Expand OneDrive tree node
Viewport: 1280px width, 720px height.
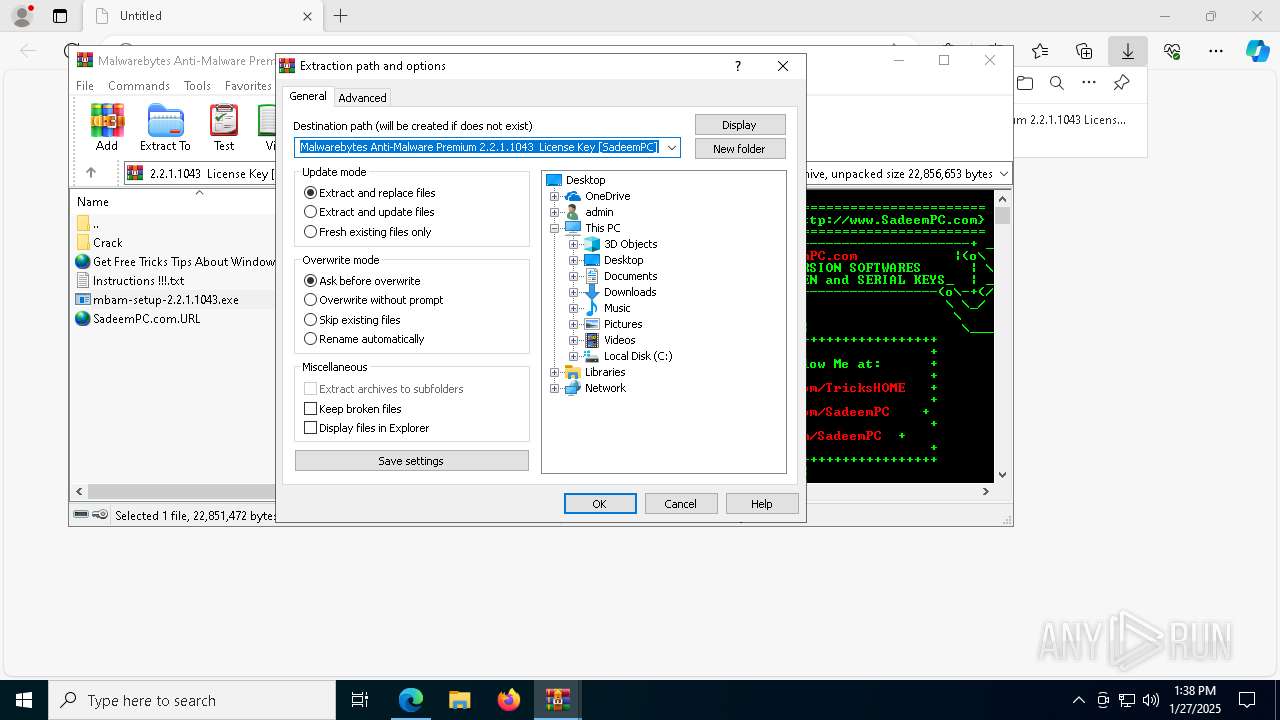click(555, 196)
